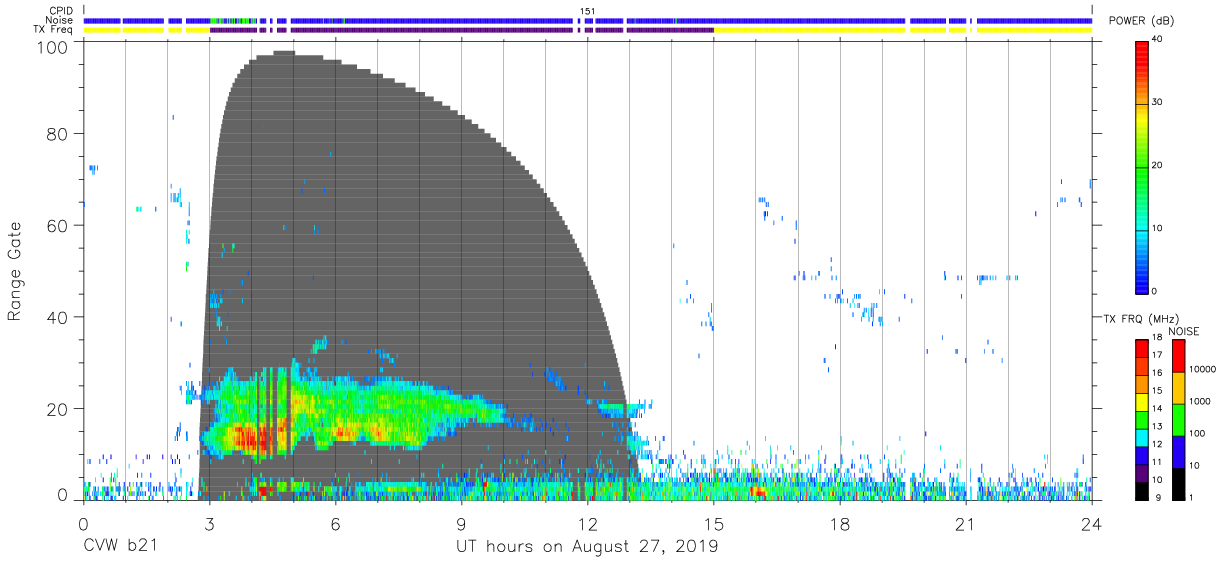The height and width of the screenshot is (567, 1228).
Task: Click the power (dB) rainbow colorbar
Action: (1141, 167)
